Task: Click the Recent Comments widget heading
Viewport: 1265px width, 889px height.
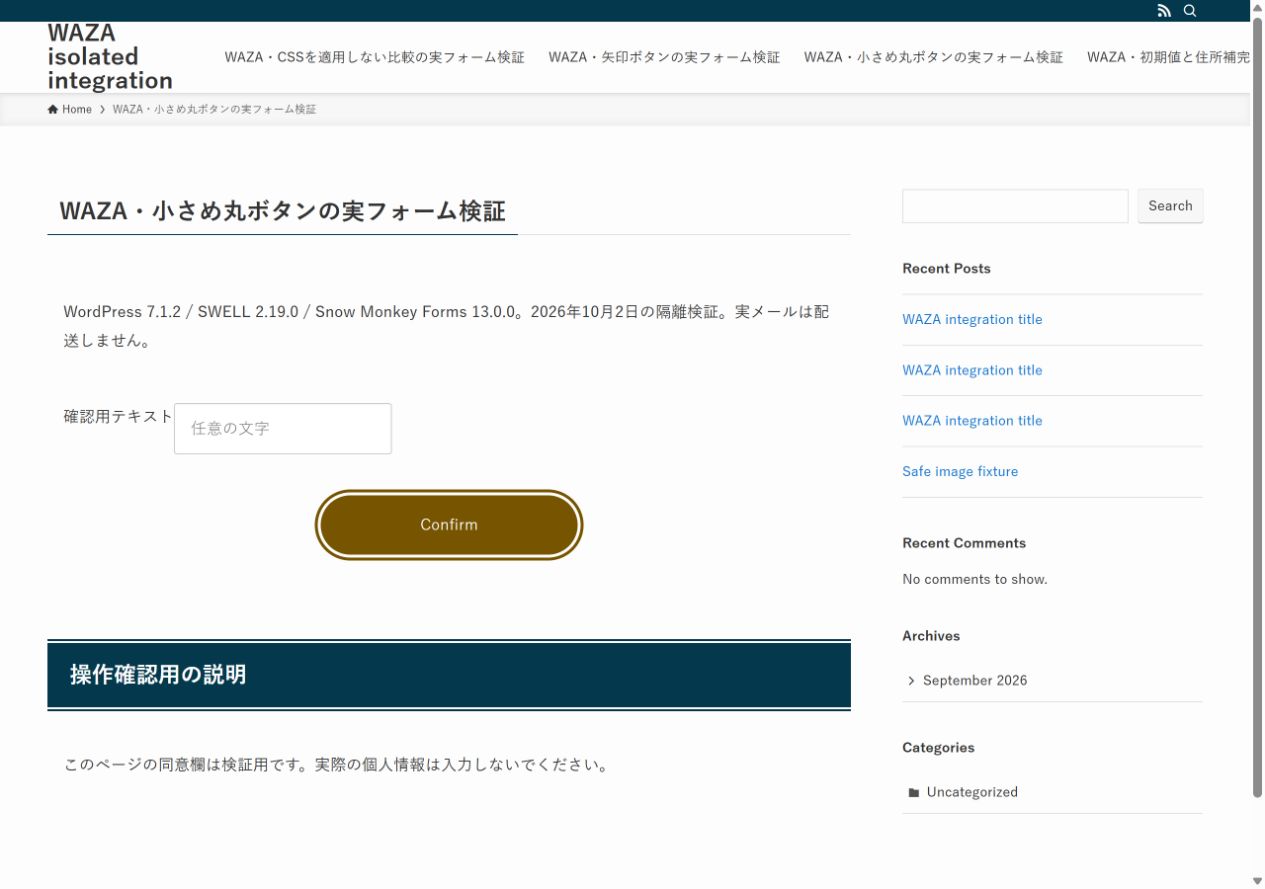Action: [x=964, y=544]
